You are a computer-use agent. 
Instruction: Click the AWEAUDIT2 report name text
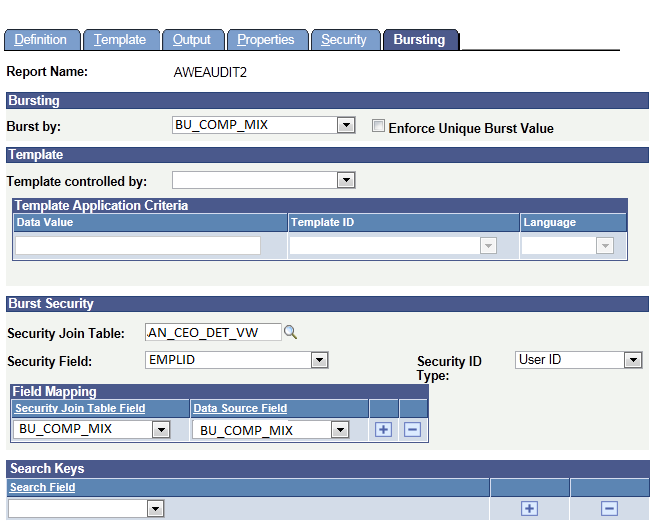[x=210, y=72]
